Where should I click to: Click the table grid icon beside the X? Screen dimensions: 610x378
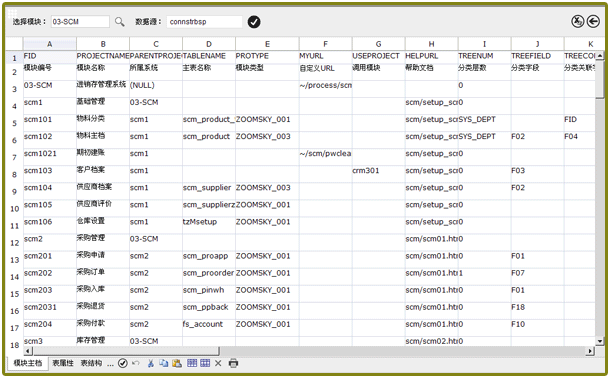pyautogui.click(x=205, y=363)
